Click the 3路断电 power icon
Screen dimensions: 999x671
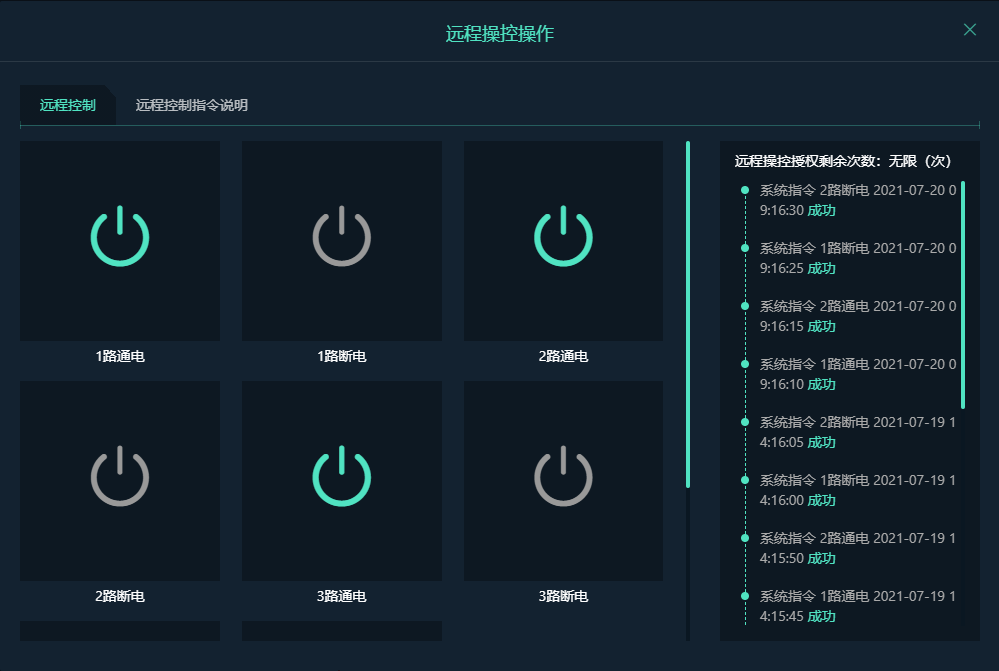562,478
